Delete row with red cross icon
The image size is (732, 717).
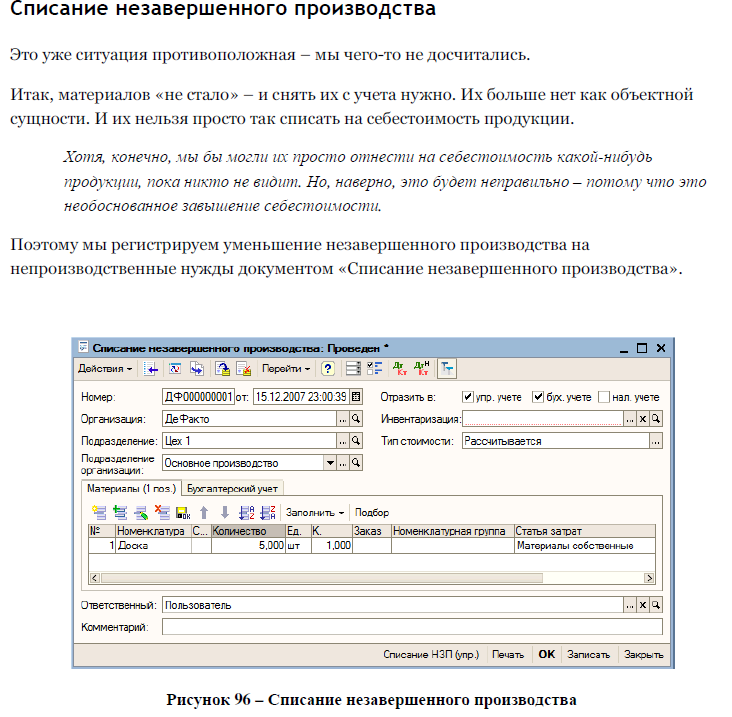point(162,513)
